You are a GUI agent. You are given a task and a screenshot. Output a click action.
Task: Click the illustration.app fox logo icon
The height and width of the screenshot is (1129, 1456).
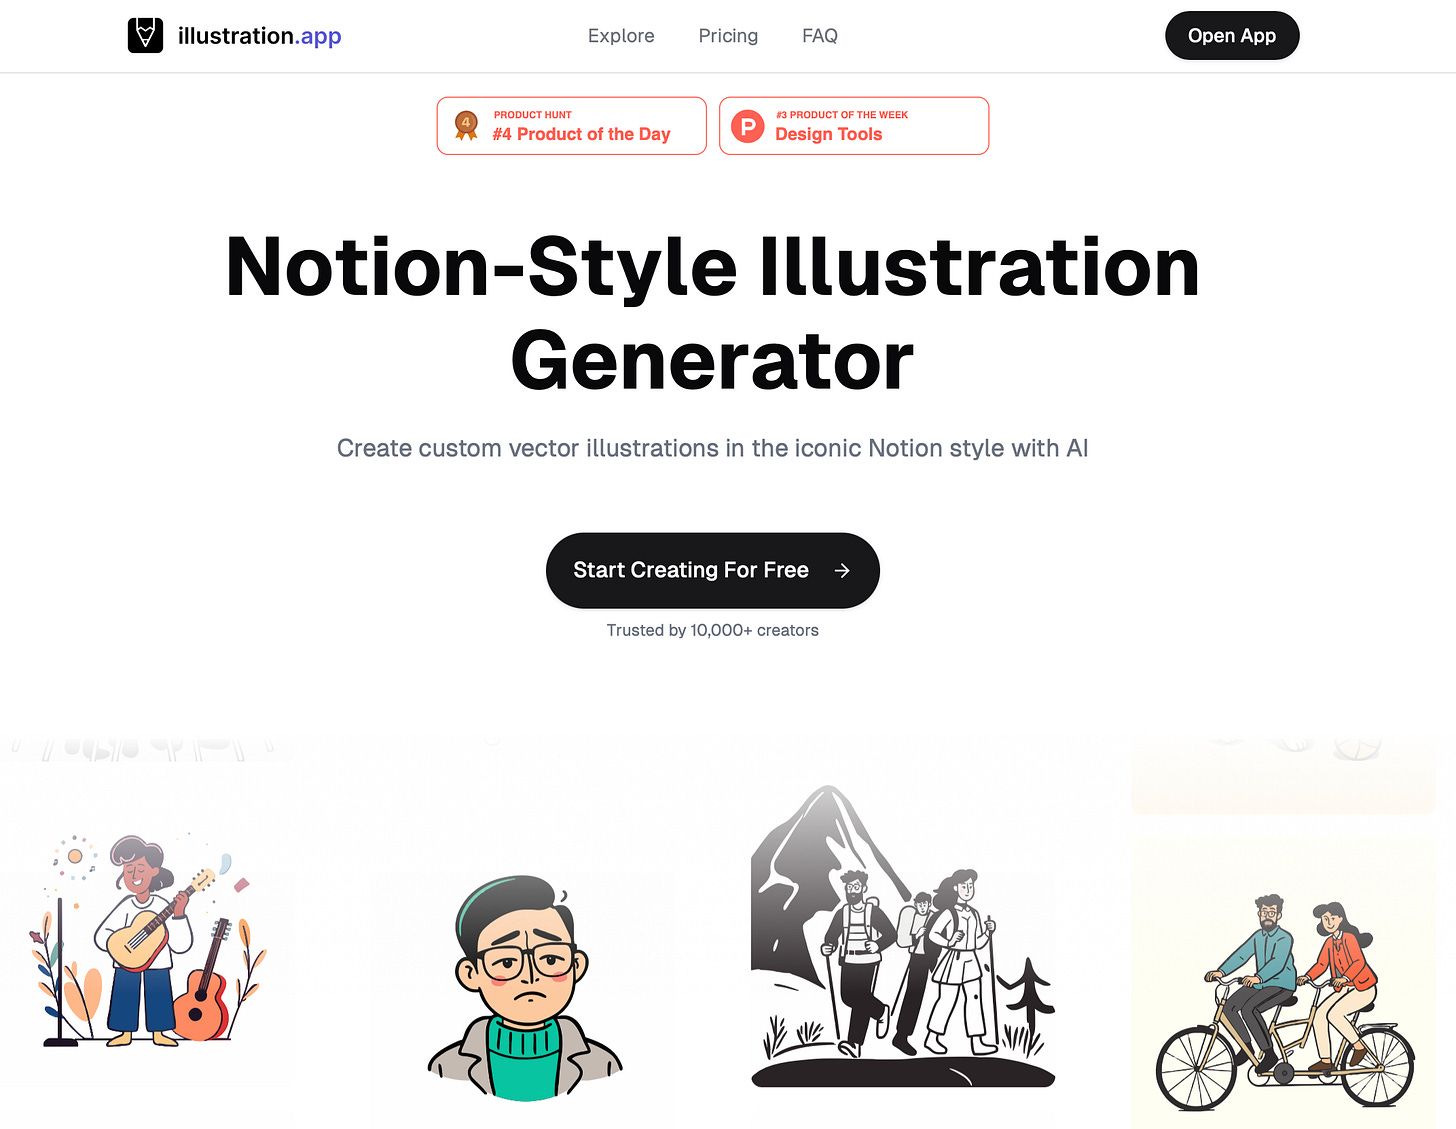(x=145, y=36)
